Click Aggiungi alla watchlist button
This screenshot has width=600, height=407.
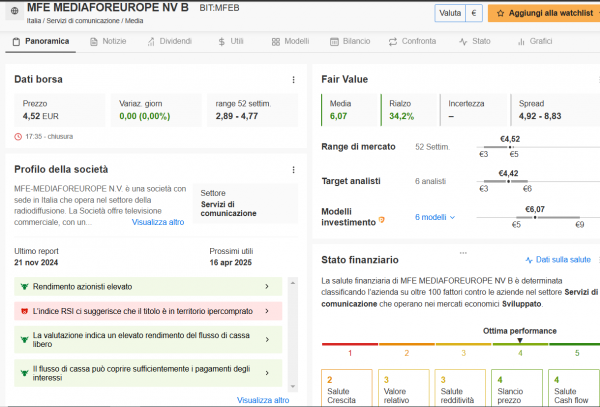pos(544,13)
